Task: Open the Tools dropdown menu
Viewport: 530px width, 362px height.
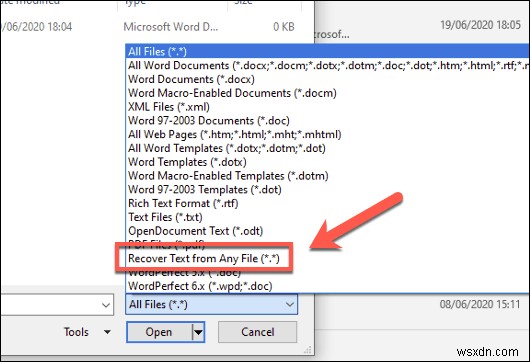Action: pyautogui.click(x=87, y=332)
